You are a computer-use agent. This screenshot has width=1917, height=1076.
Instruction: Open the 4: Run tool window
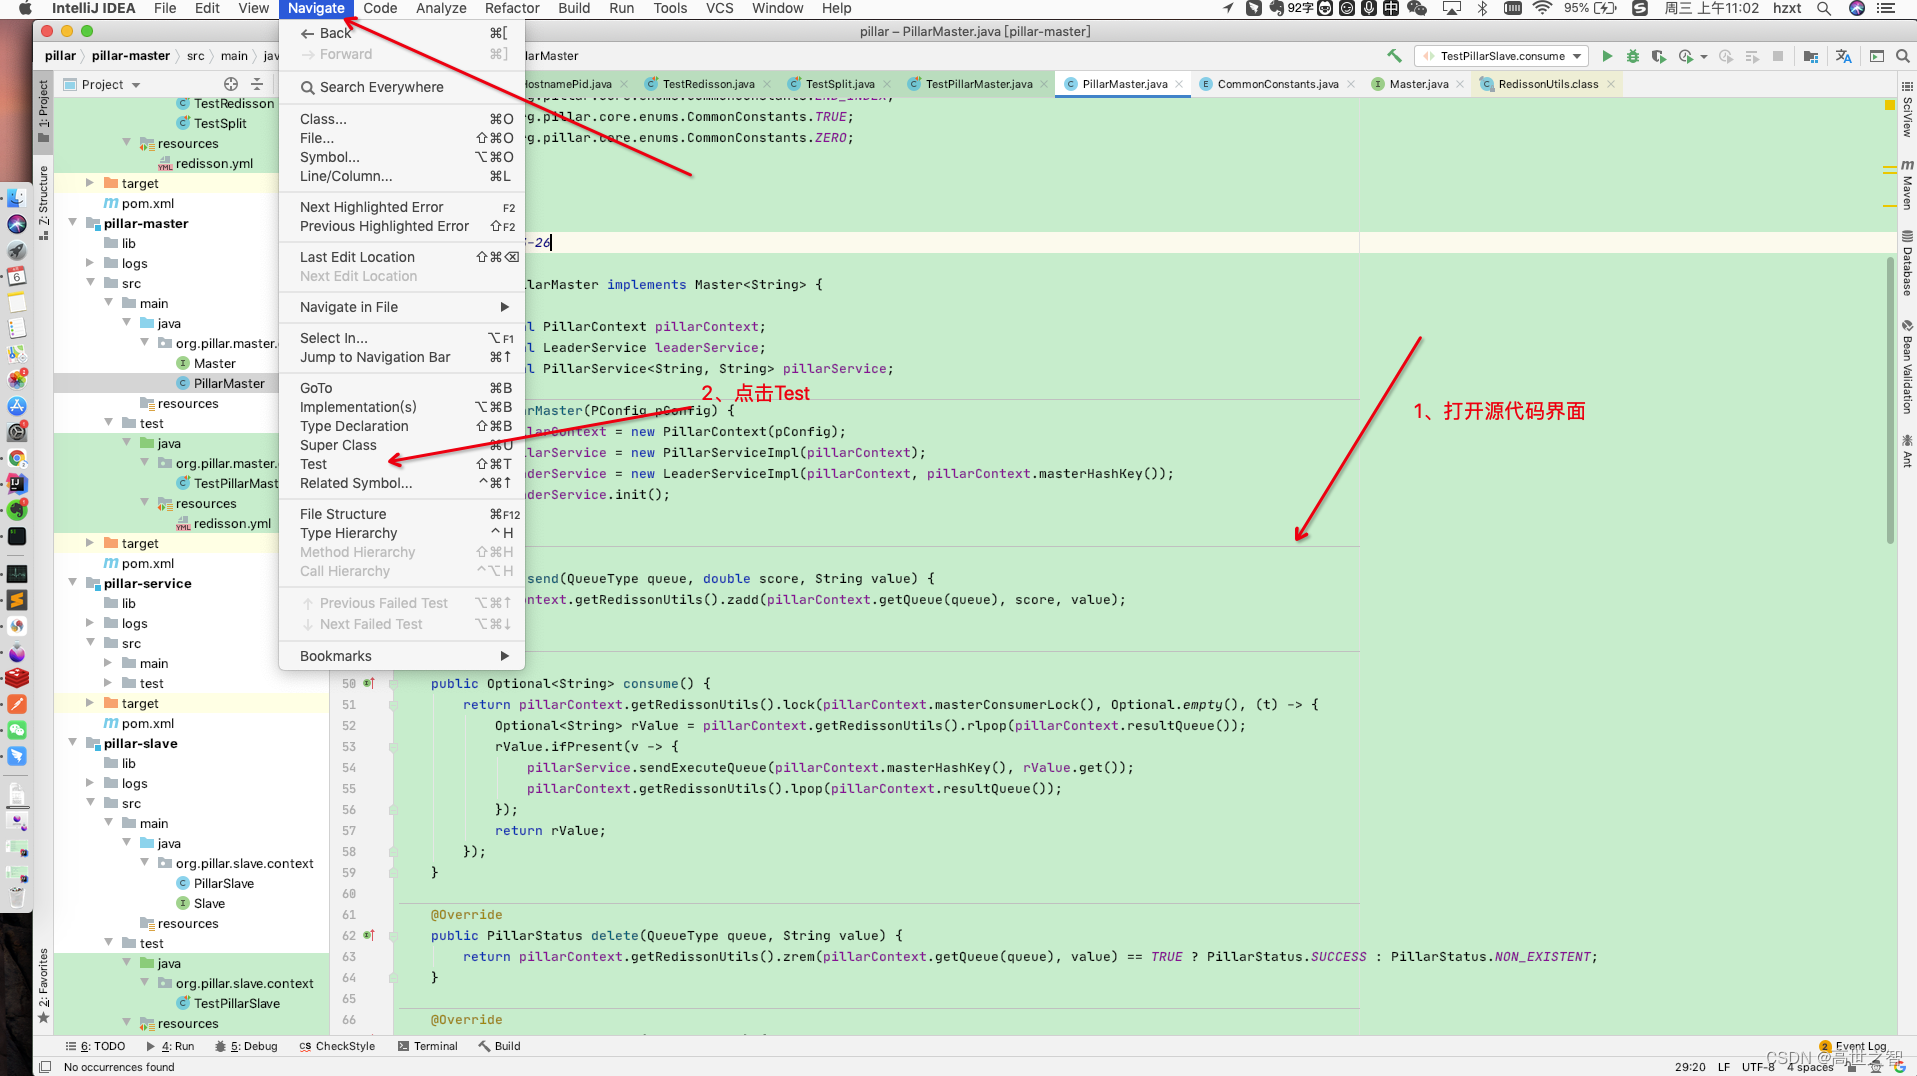coord(171,1046)
